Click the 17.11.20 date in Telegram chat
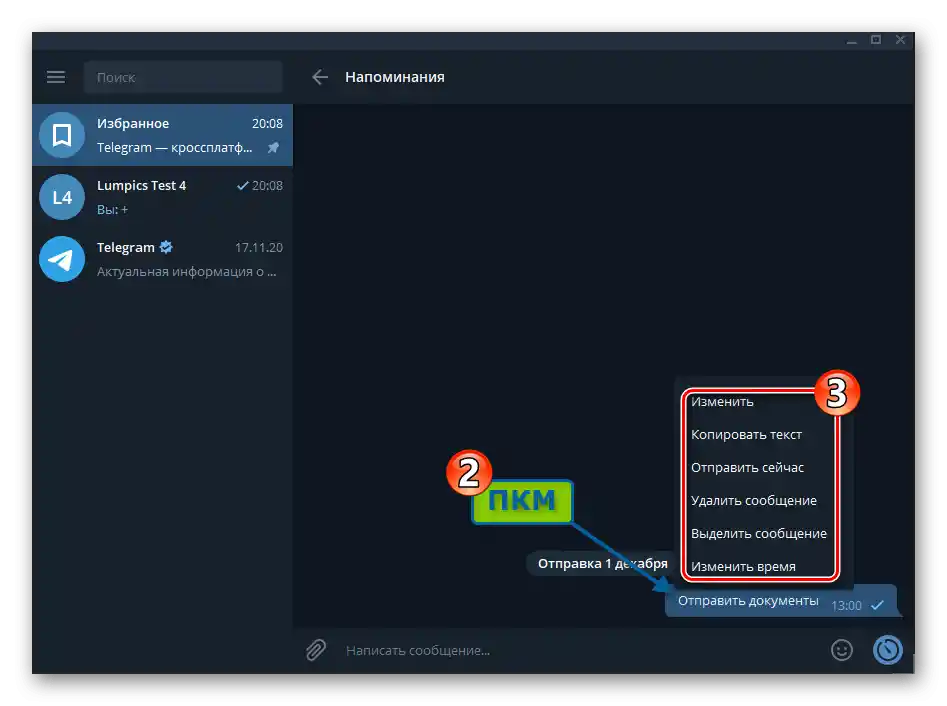 [258, 248]
